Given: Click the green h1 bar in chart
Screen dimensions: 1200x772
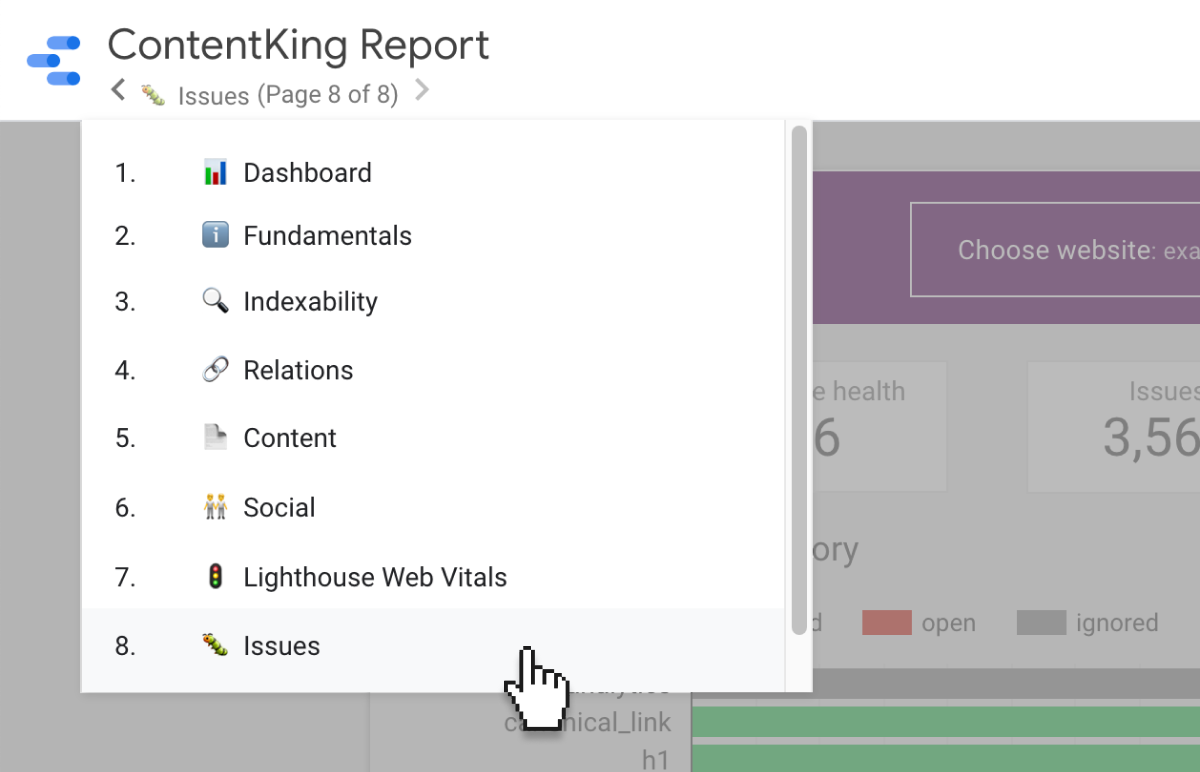Looking at the screenshot, I should pyautogui.click(x=946, y=758).
